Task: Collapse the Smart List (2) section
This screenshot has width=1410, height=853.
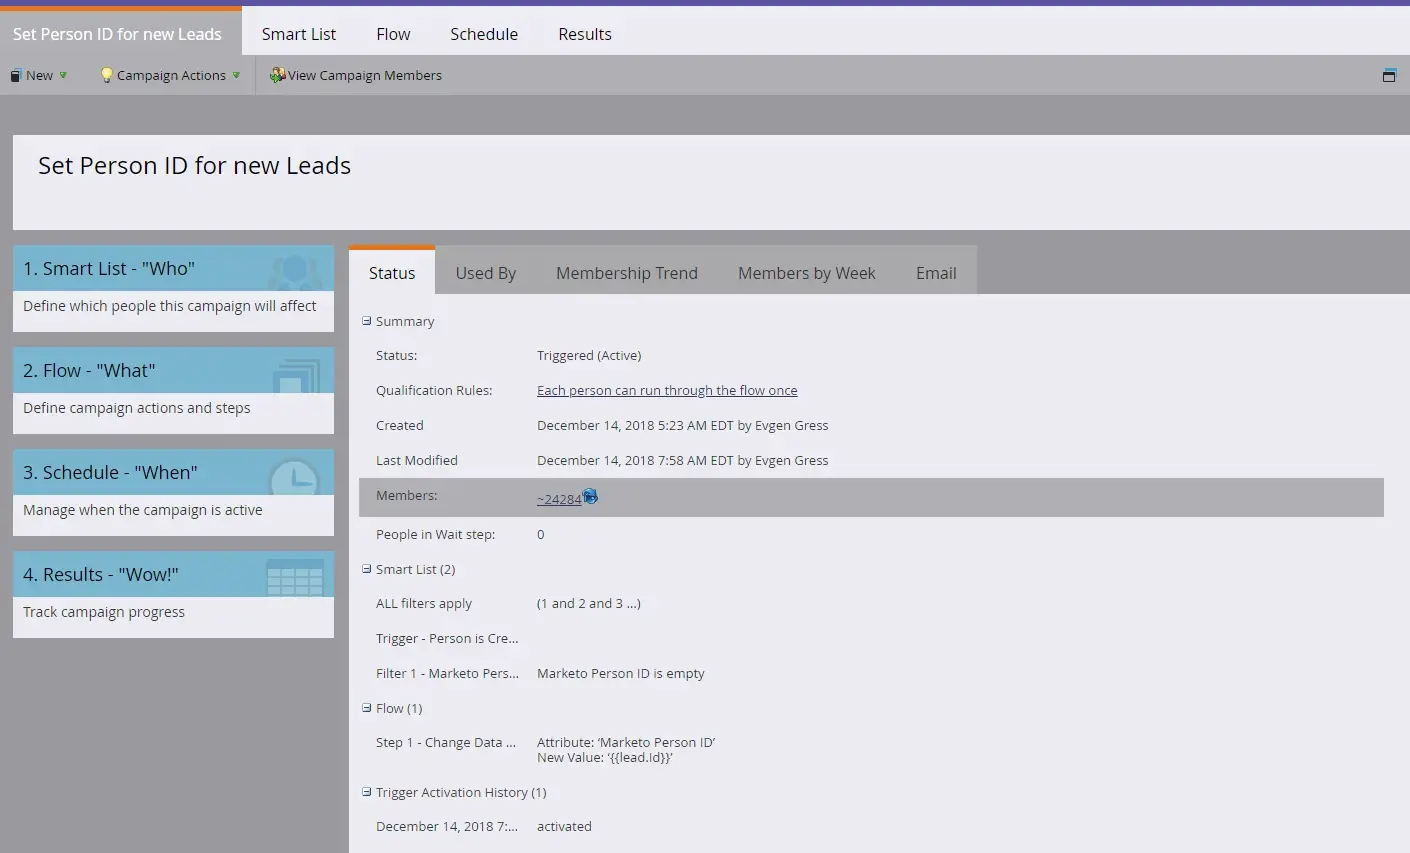Action: [x=367, y=569]
